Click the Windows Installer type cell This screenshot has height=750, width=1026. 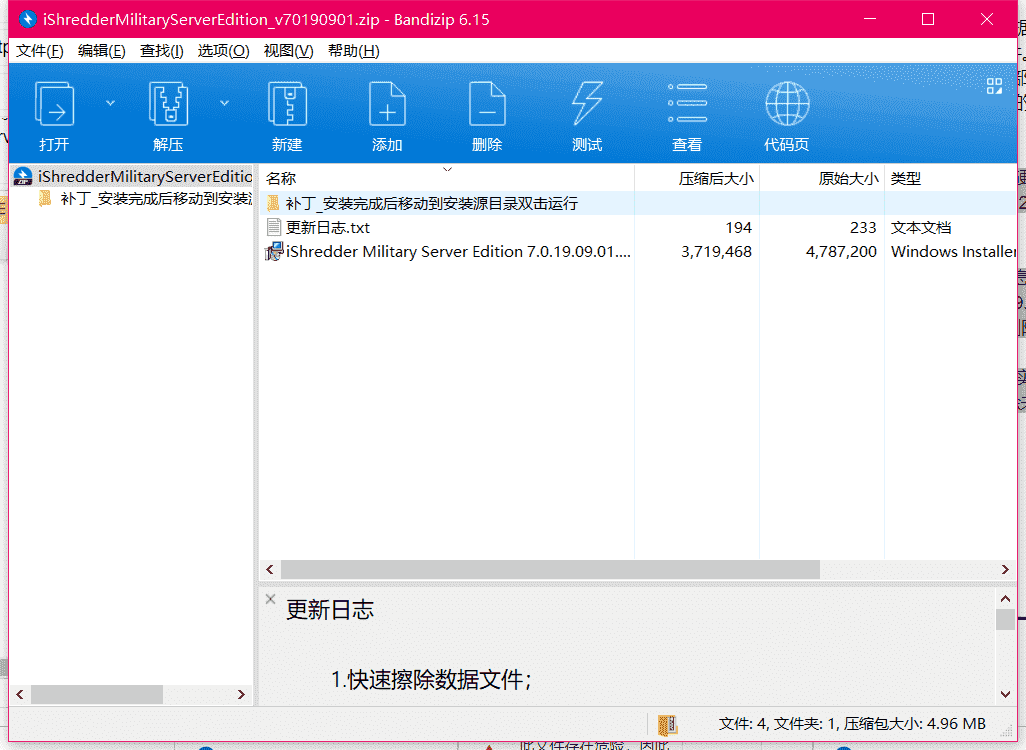tap(953, 252)
